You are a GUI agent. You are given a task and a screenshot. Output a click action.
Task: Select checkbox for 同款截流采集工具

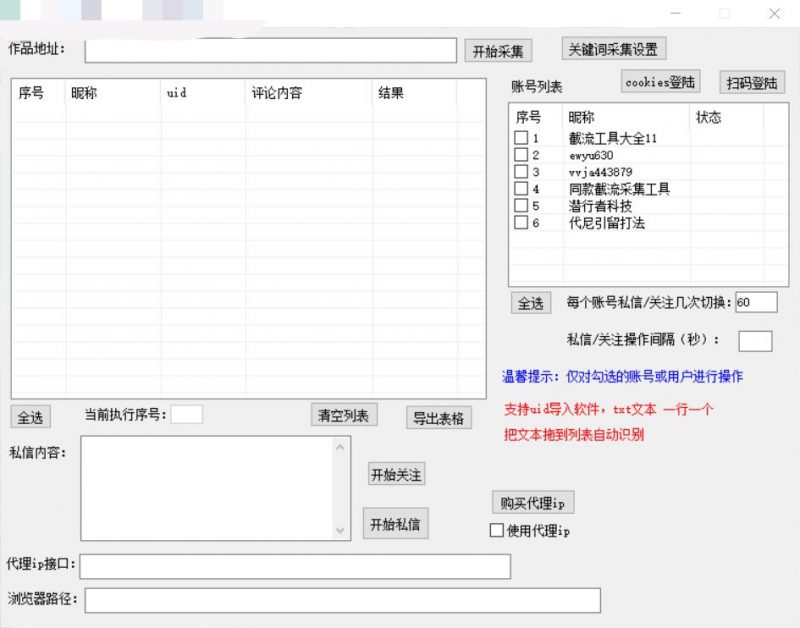point(521,189)
